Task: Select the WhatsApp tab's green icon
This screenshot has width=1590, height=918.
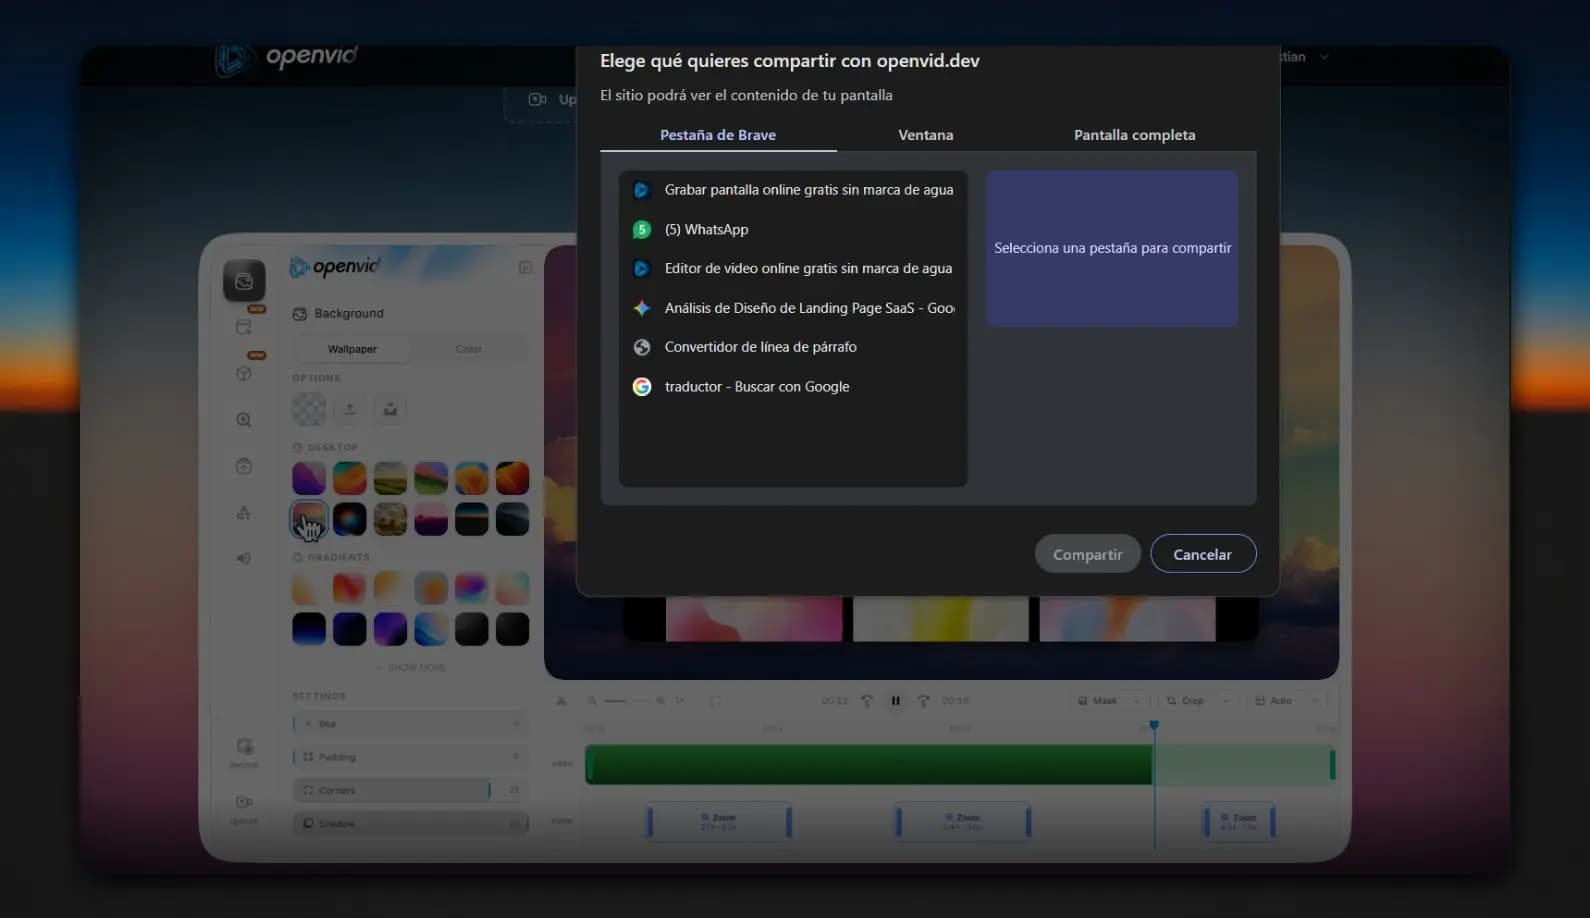Action: (642, 230)
